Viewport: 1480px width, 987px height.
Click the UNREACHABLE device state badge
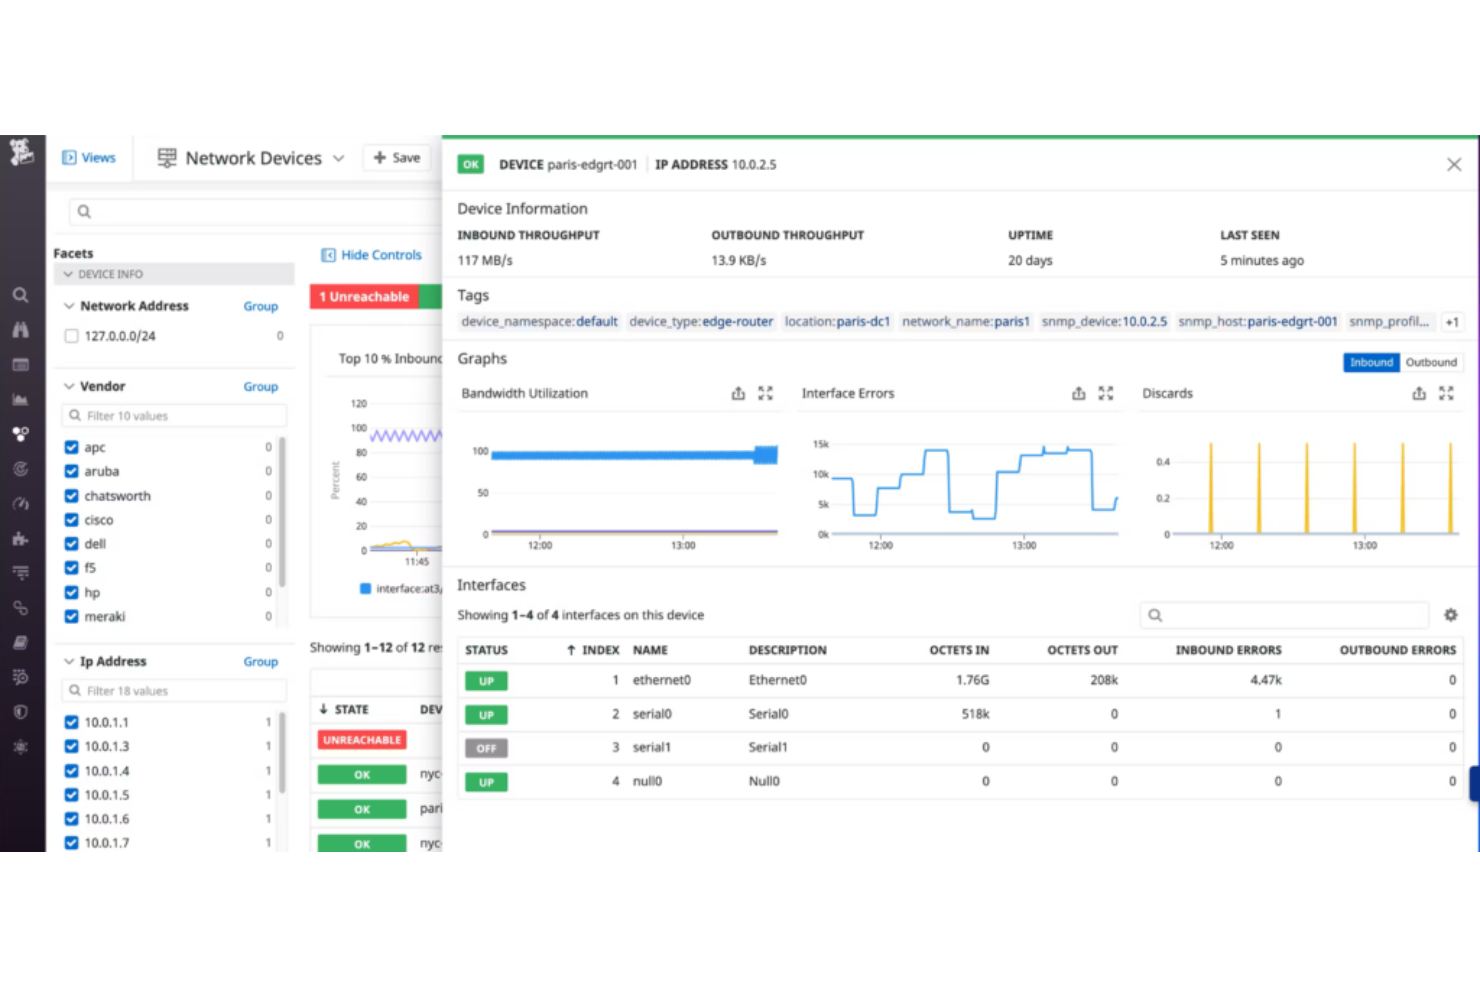[362, 740]
